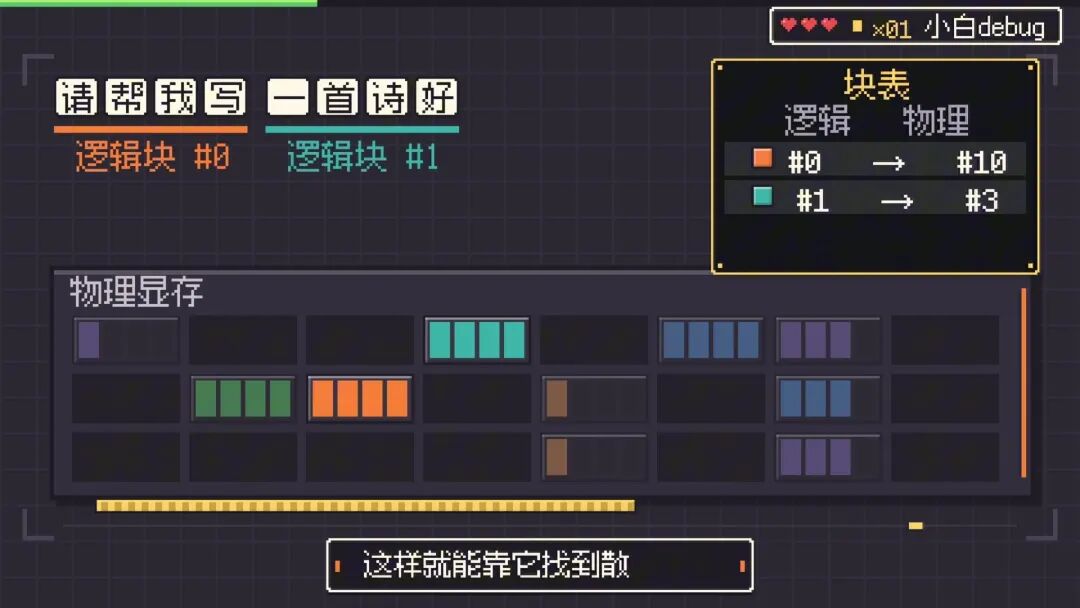Select the blue four-cell memory block
The width and height of the screenshot is (1080, 608).
(x=711, y=339)
